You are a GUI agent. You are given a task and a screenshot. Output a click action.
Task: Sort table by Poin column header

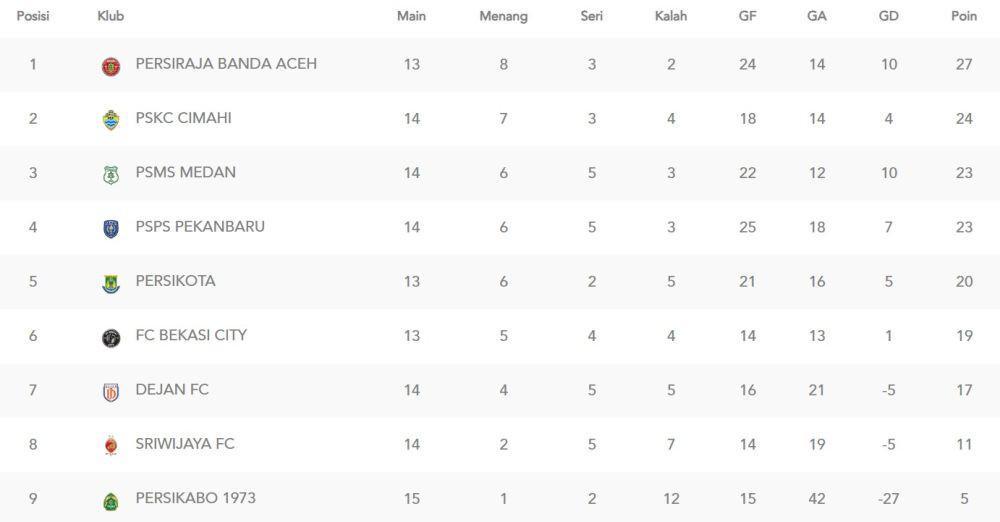click(964, 16)
